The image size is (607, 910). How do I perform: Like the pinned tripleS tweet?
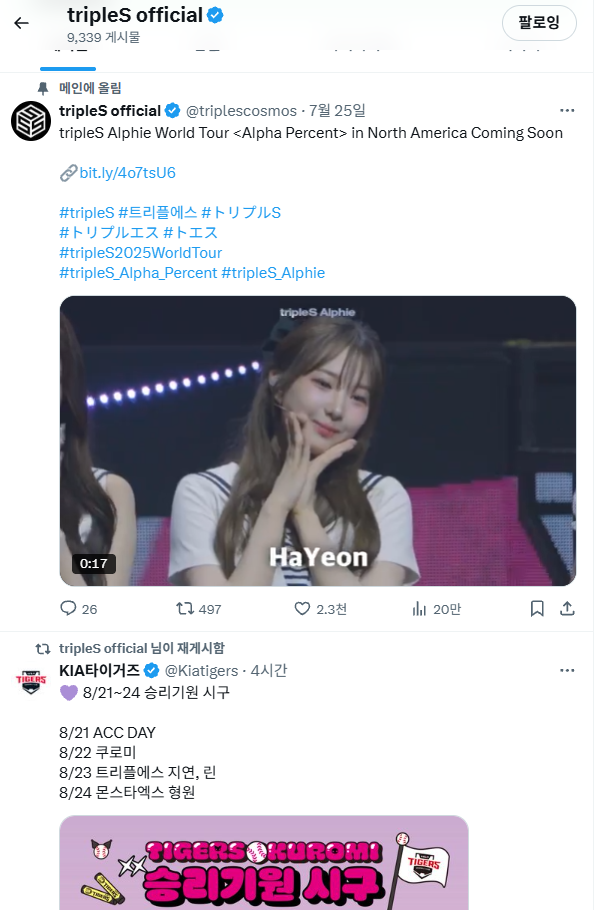pyautogui.click(x=302, y=608)
